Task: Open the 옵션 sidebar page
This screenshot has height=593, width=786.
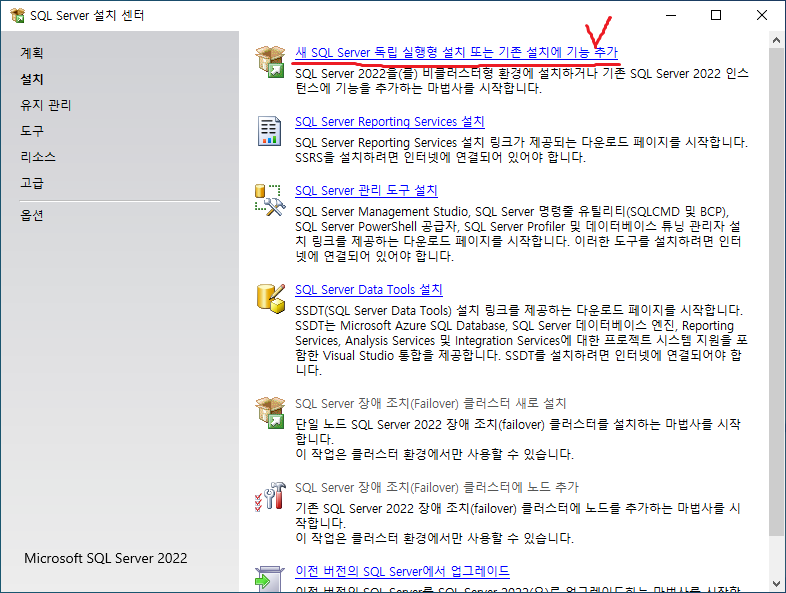Action: 32,215
